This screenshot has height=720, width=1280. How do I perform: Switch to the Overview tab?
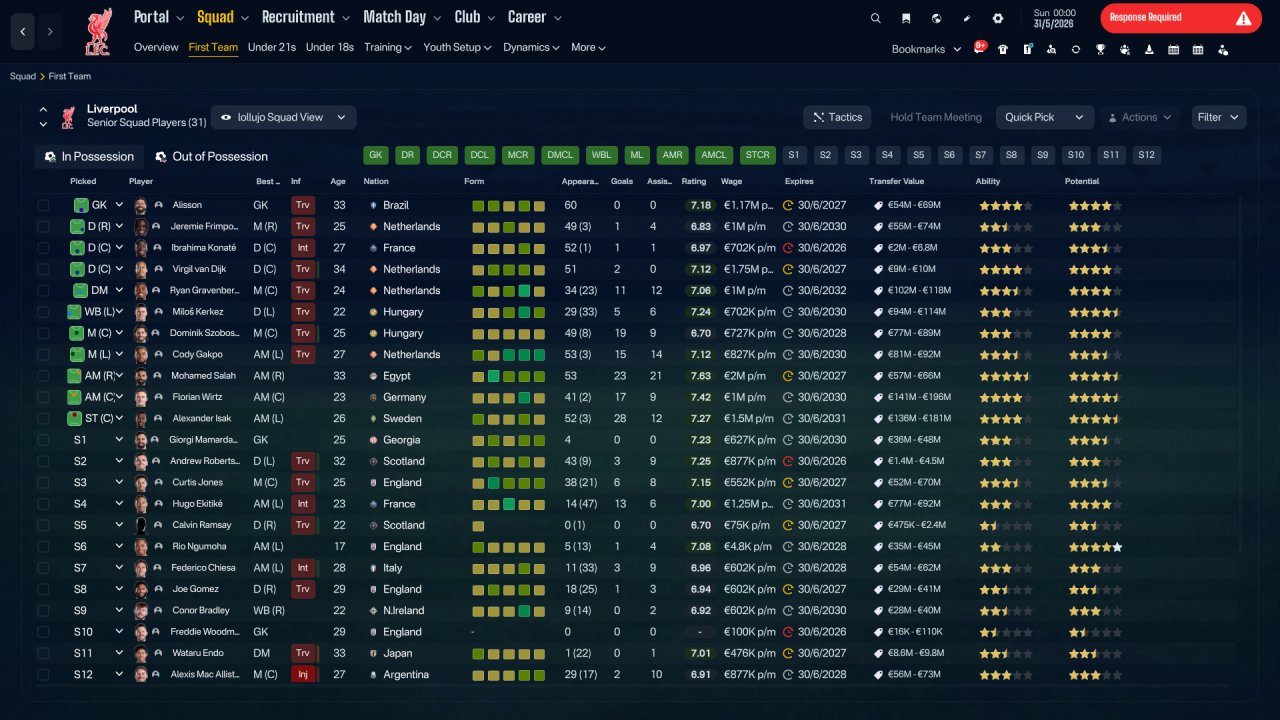[x=156, y=47]
